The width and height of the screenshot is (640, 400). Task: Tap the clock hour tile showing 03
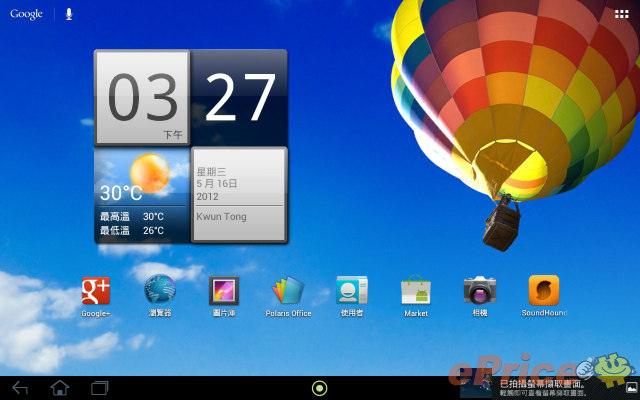click(x=142, y=98)
